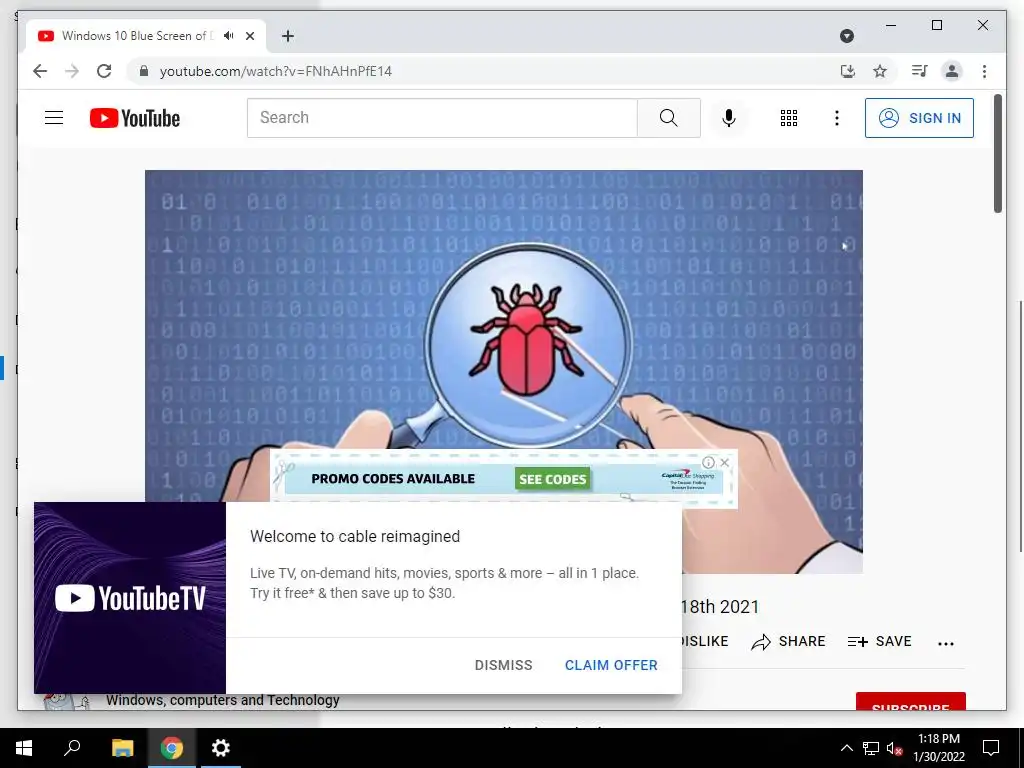The width and height of the screenshot is (1024, 768).
Task: Show hidden system tray icons
Action: (846, 748)
